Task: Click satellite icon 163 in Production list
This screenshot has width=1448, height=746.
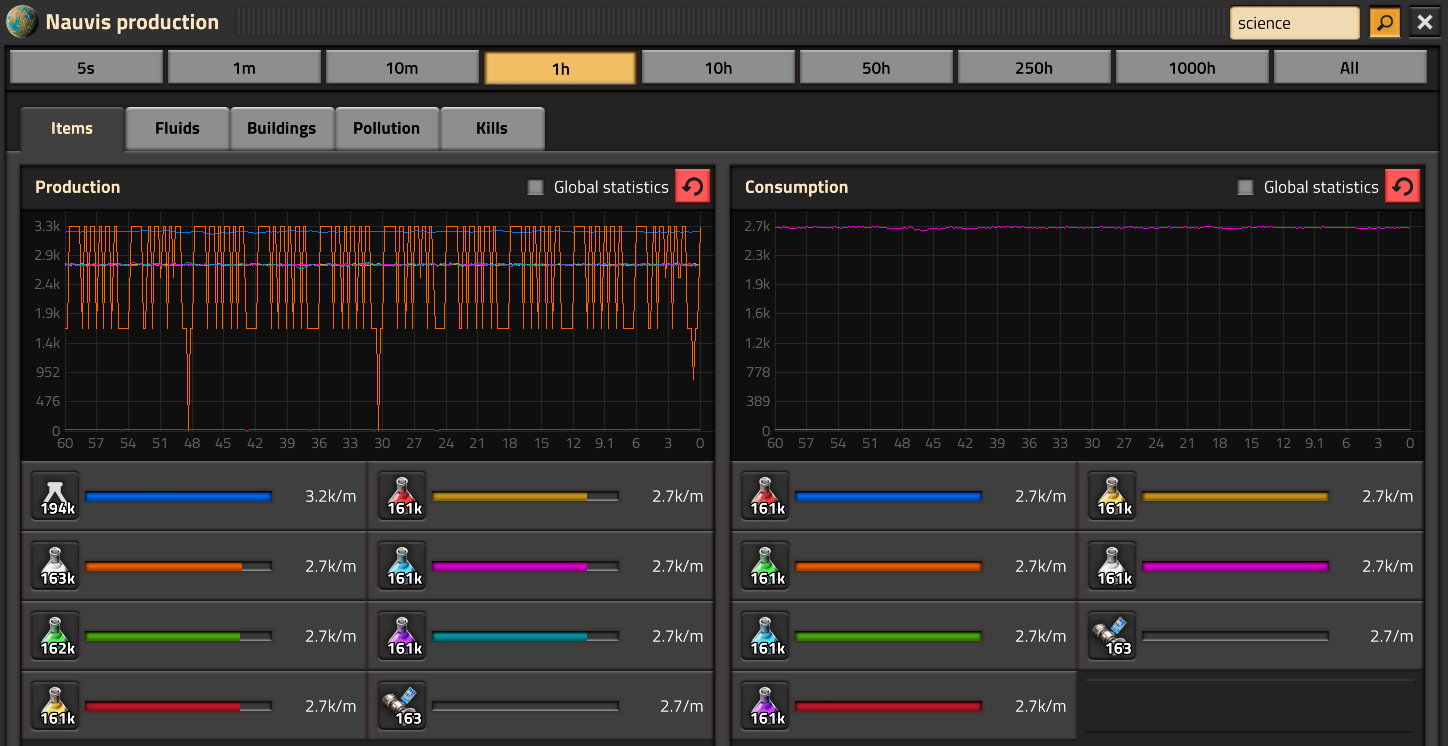Action: 402,706
